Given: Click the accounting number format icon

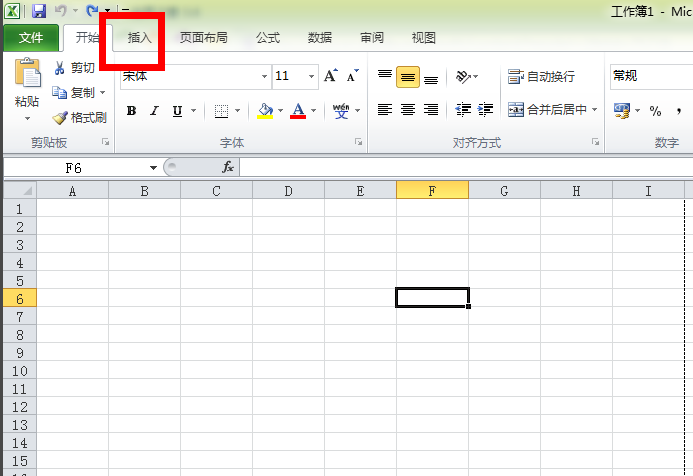Looking at the screenshot, I should (622, 110).
